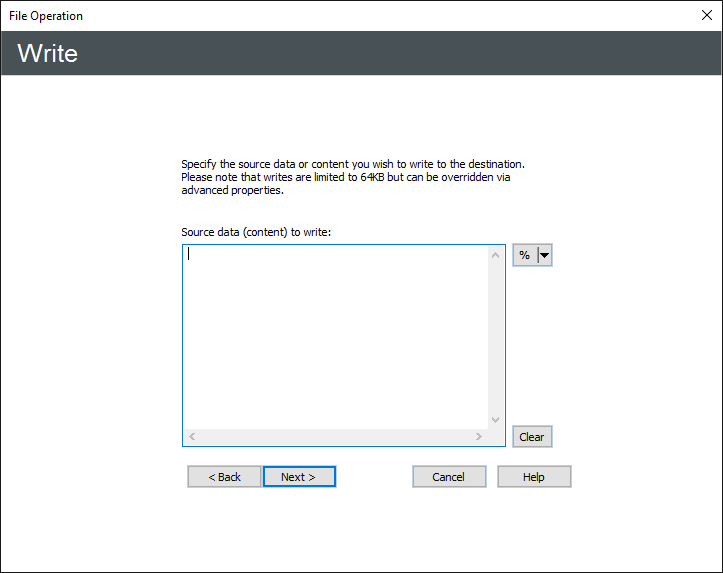This screenshot has width=723, height=573.
Task: Click the text area's scroll up arrow
Action: [x=496, y=255]
